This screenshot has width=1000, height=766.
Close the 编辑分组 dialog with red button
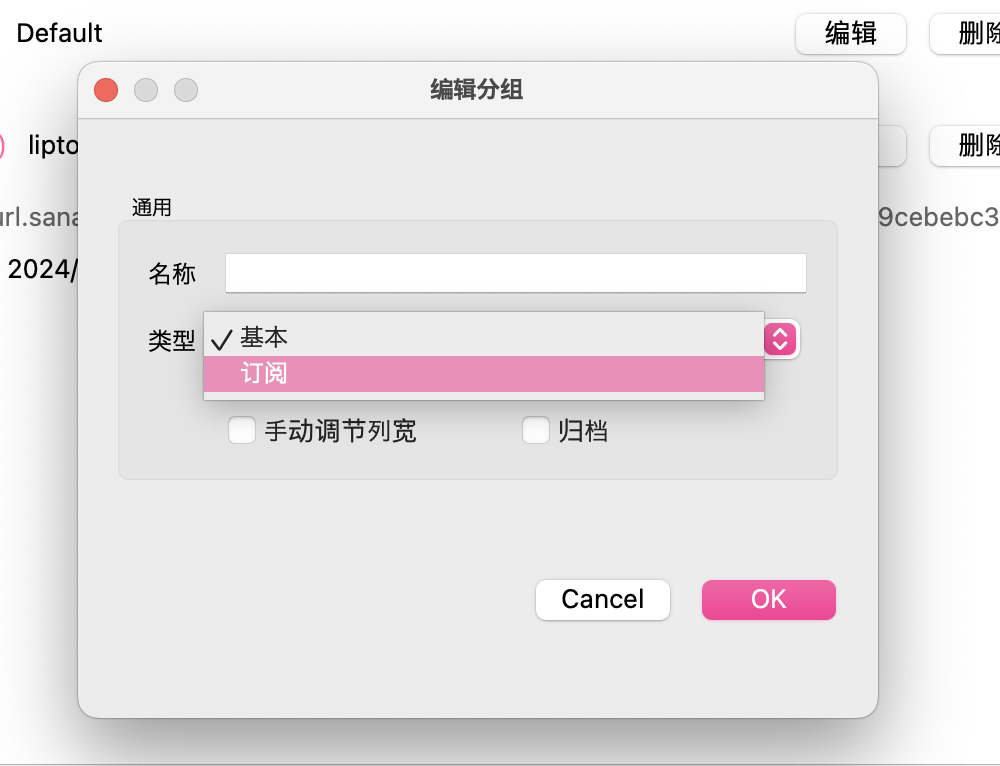[x=106, y=90]
